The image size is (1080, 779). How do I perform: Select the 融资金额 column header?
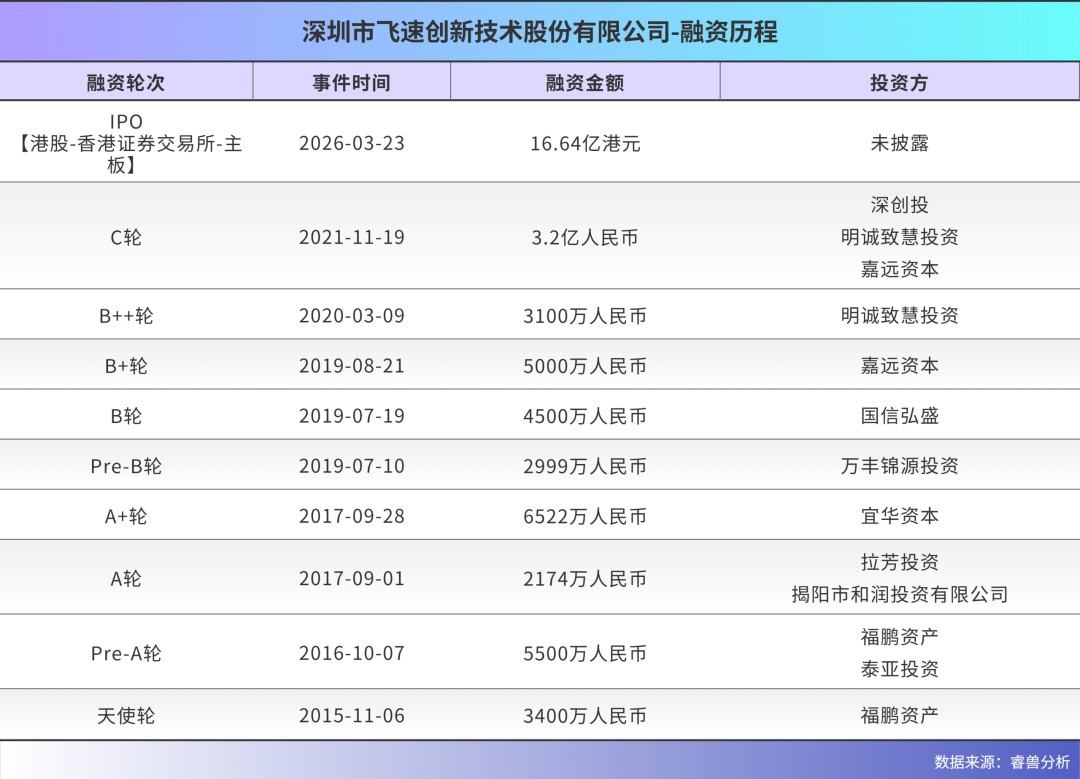pos(585,83)
